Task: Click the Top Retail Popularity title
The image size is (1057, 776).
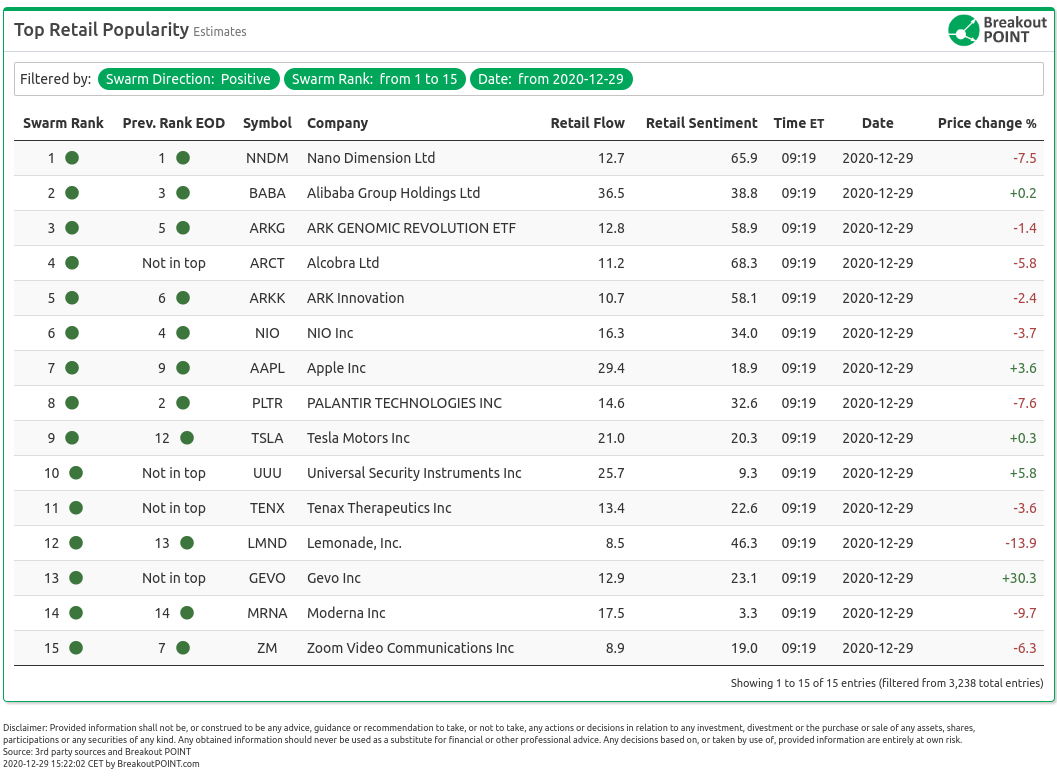Action: click(x=101, y=30)
